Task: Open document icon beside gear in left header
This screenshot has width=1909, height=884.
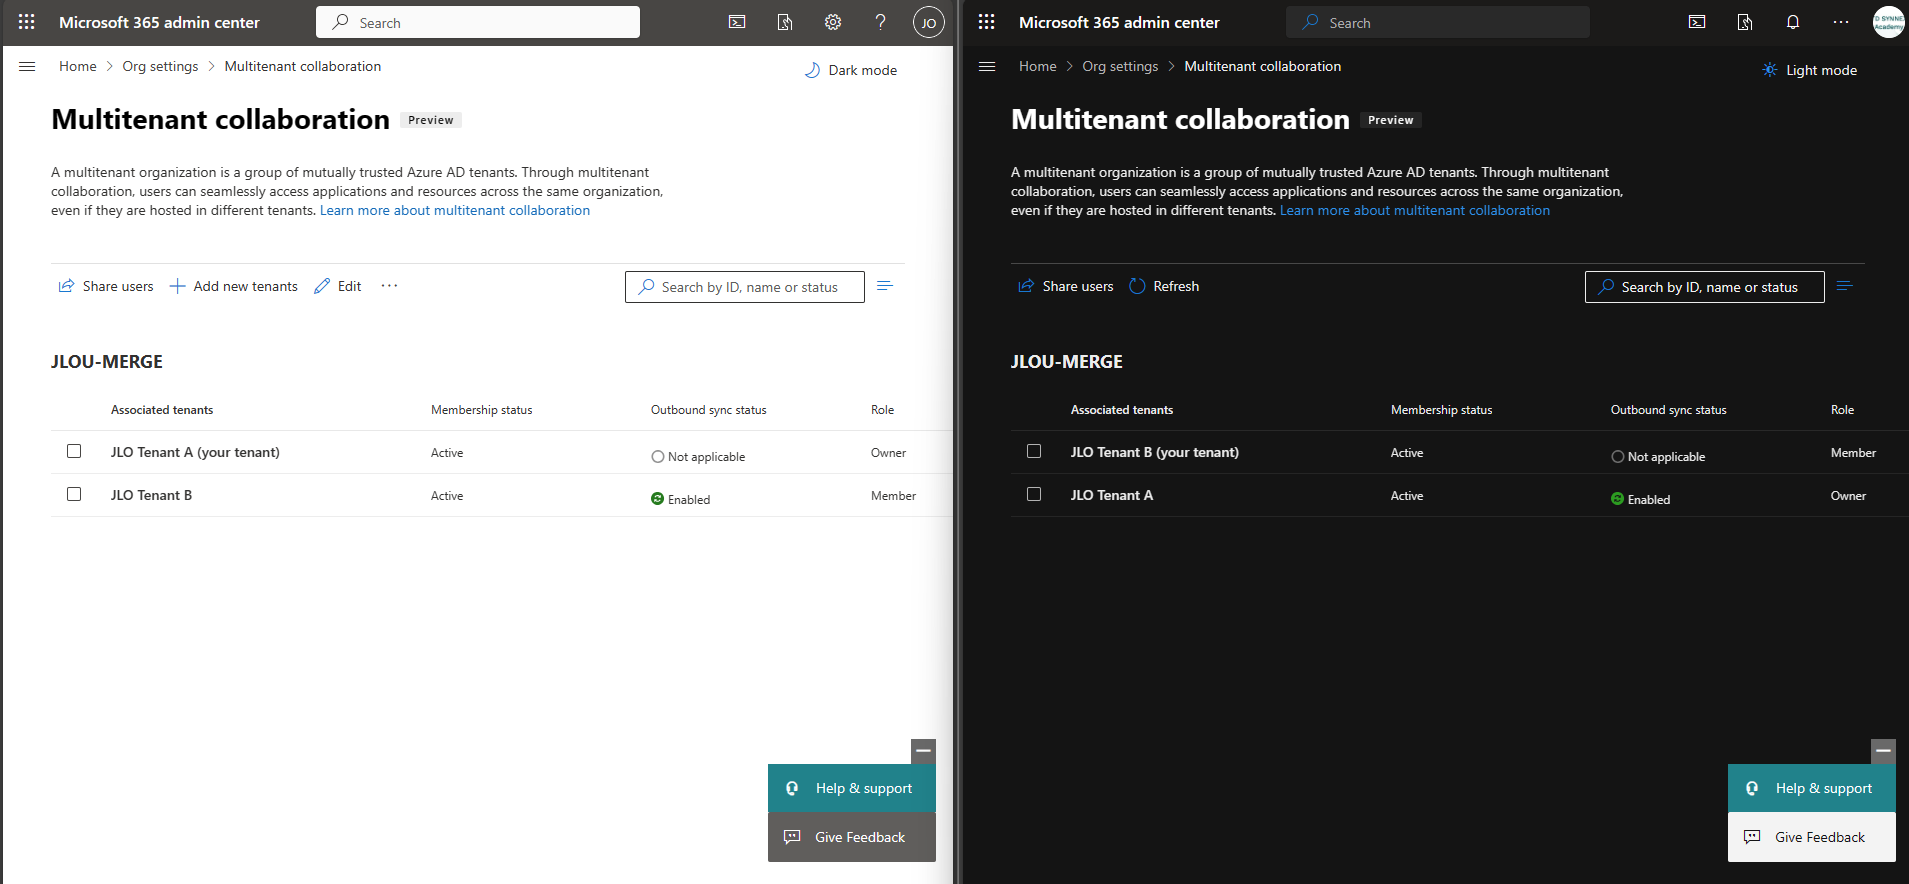Action: (785, 22)
